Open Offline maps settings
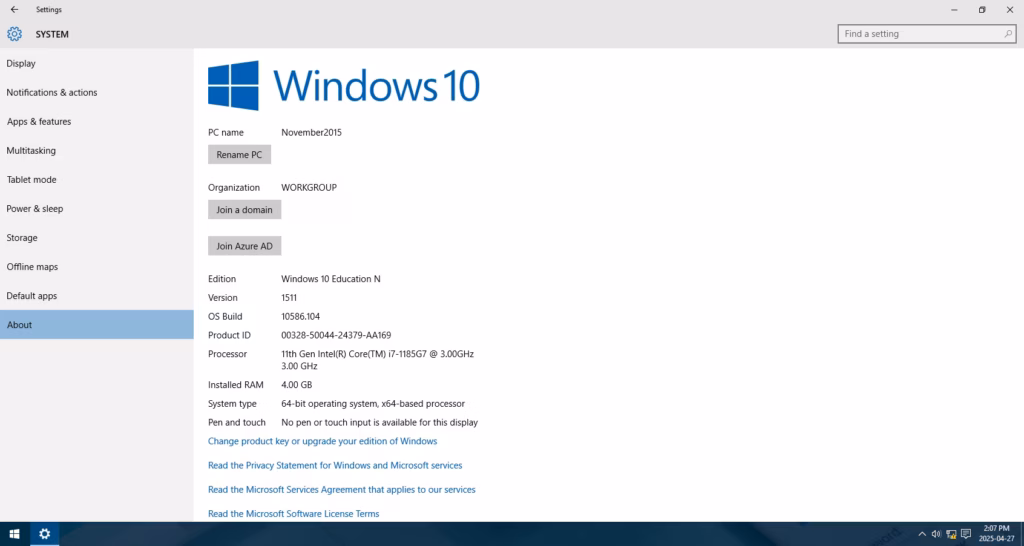The width and height of the screenshot is (1024, 546). click(x=97, y=267)
